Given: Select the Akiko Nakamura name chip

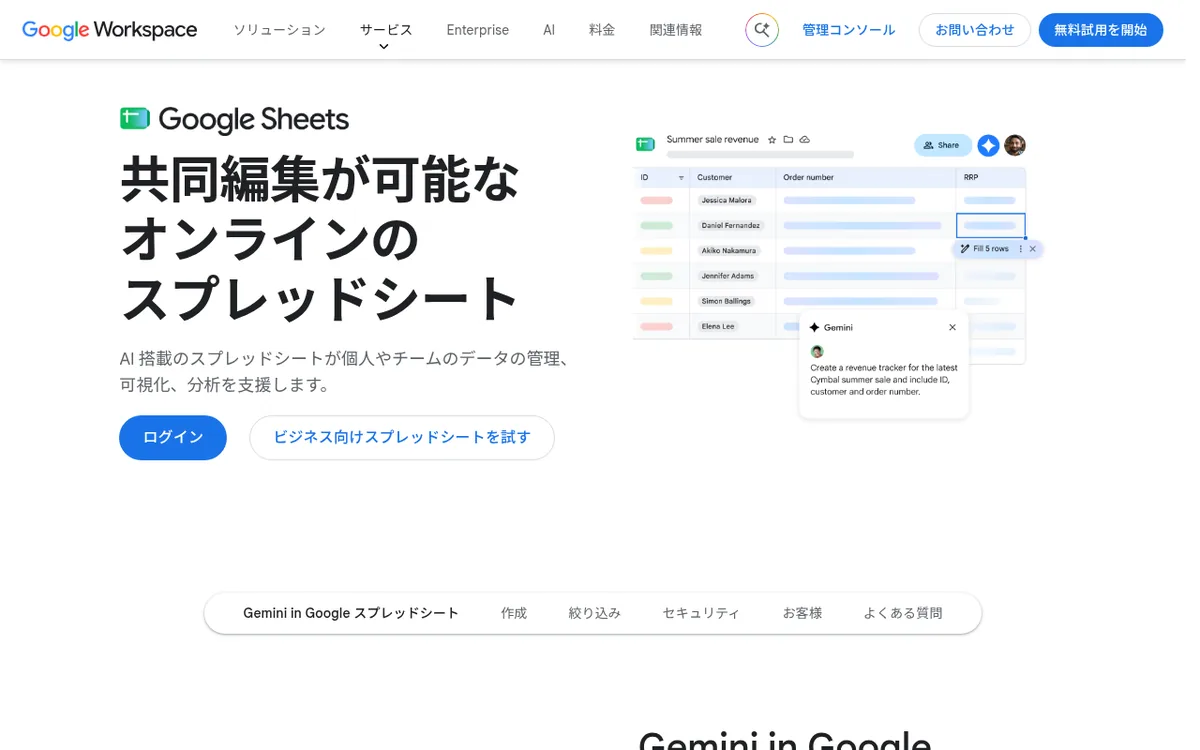Looking at the screenshot, I should point(730,250).
